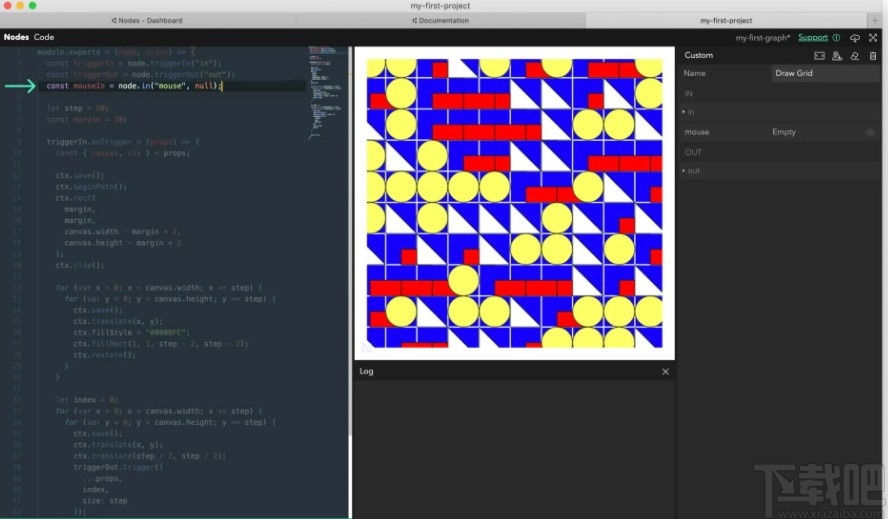Viewport: 888px width, 519px height.
Task: Click the info icon next to Support
Action: coord(836,37)
